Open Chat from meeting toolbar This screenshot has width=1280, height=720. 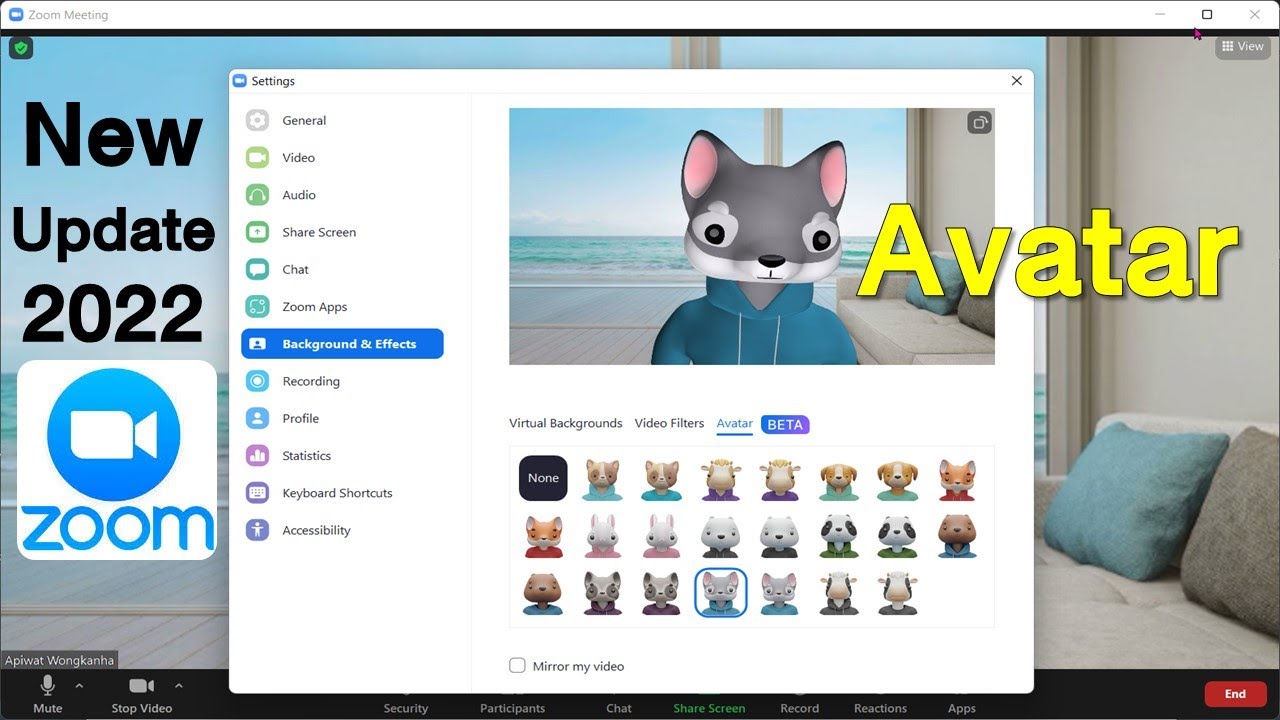point(619,707)
